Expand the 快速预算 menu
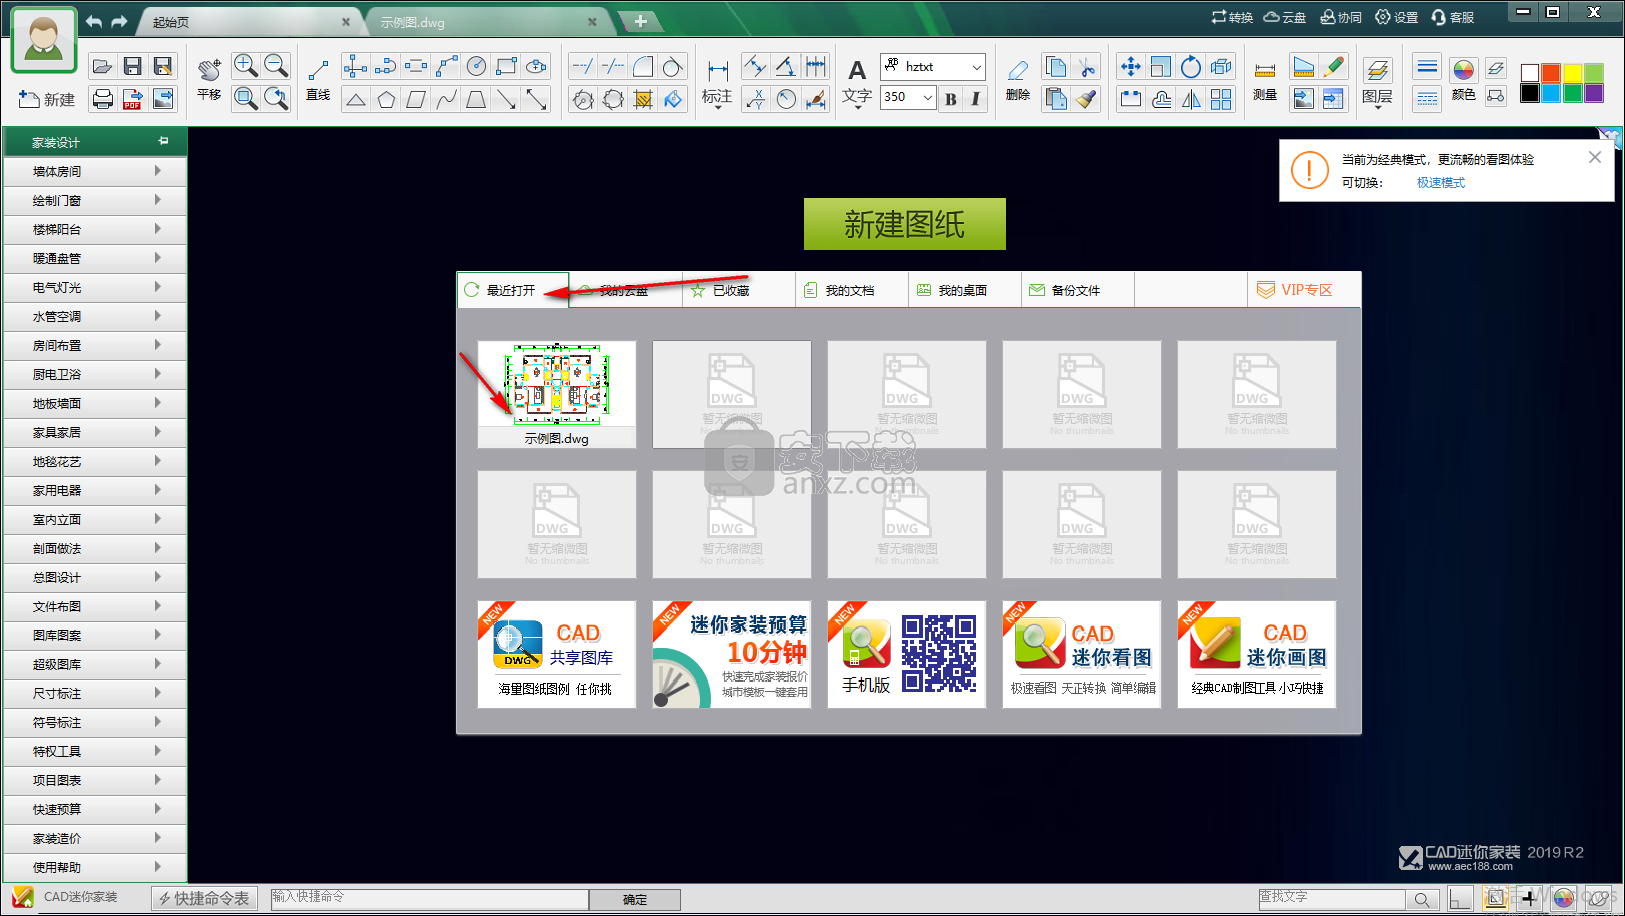The width and height of the screenshot is (1625, 916). coord(95,809)
